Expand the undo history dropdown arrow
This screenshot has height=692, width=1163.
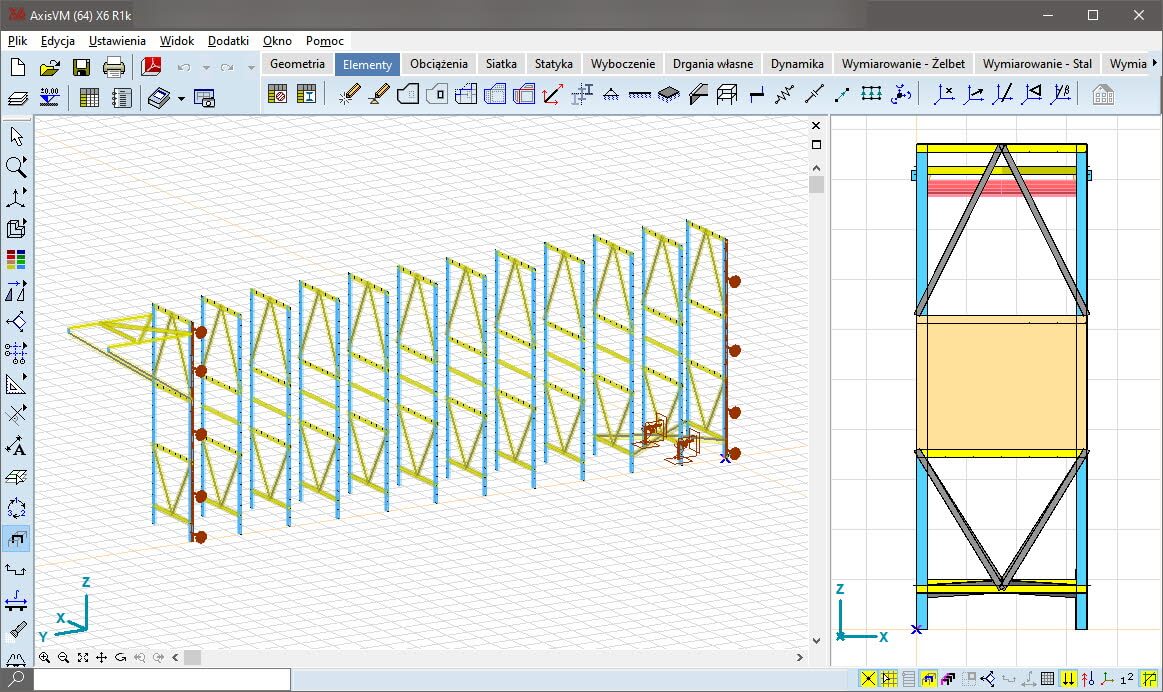[206, 68]
